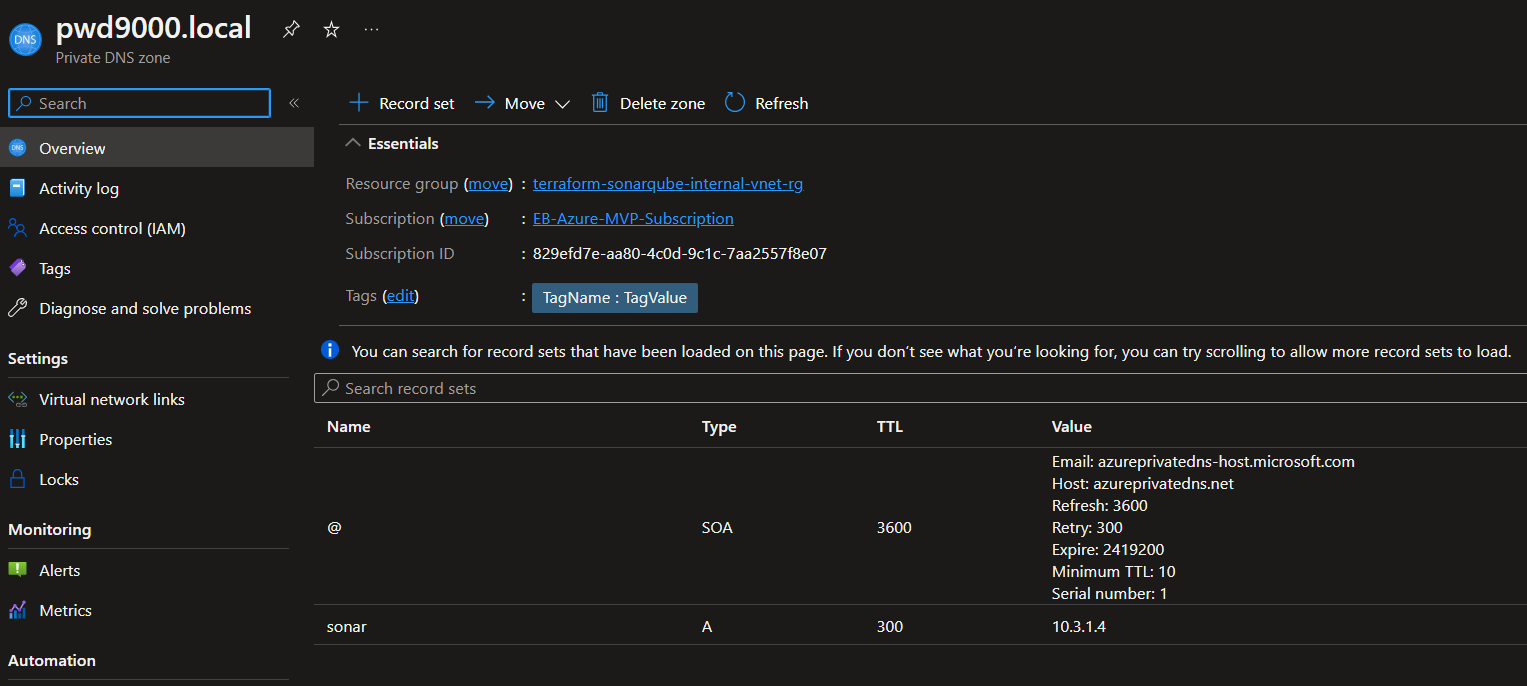Screen dimensions: 1527x686
Task: Open EB-Azure-MVP-Subscription link
Action: [633, 218]
